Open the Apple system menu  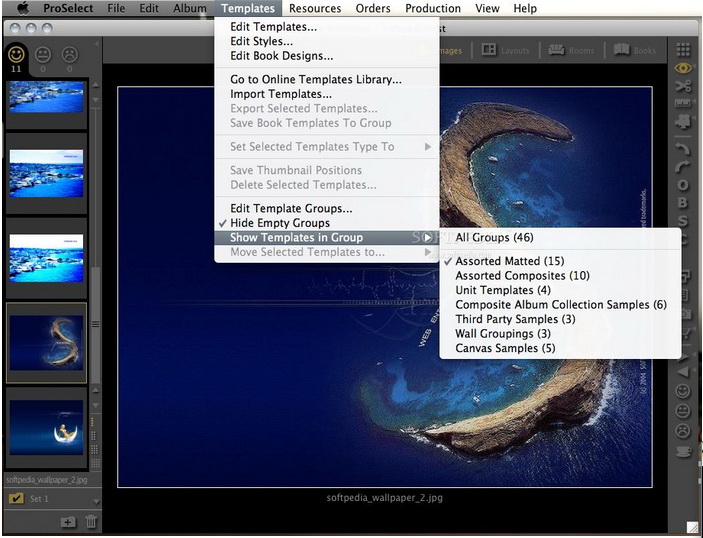pyautogui.click(x=22, y=8)
